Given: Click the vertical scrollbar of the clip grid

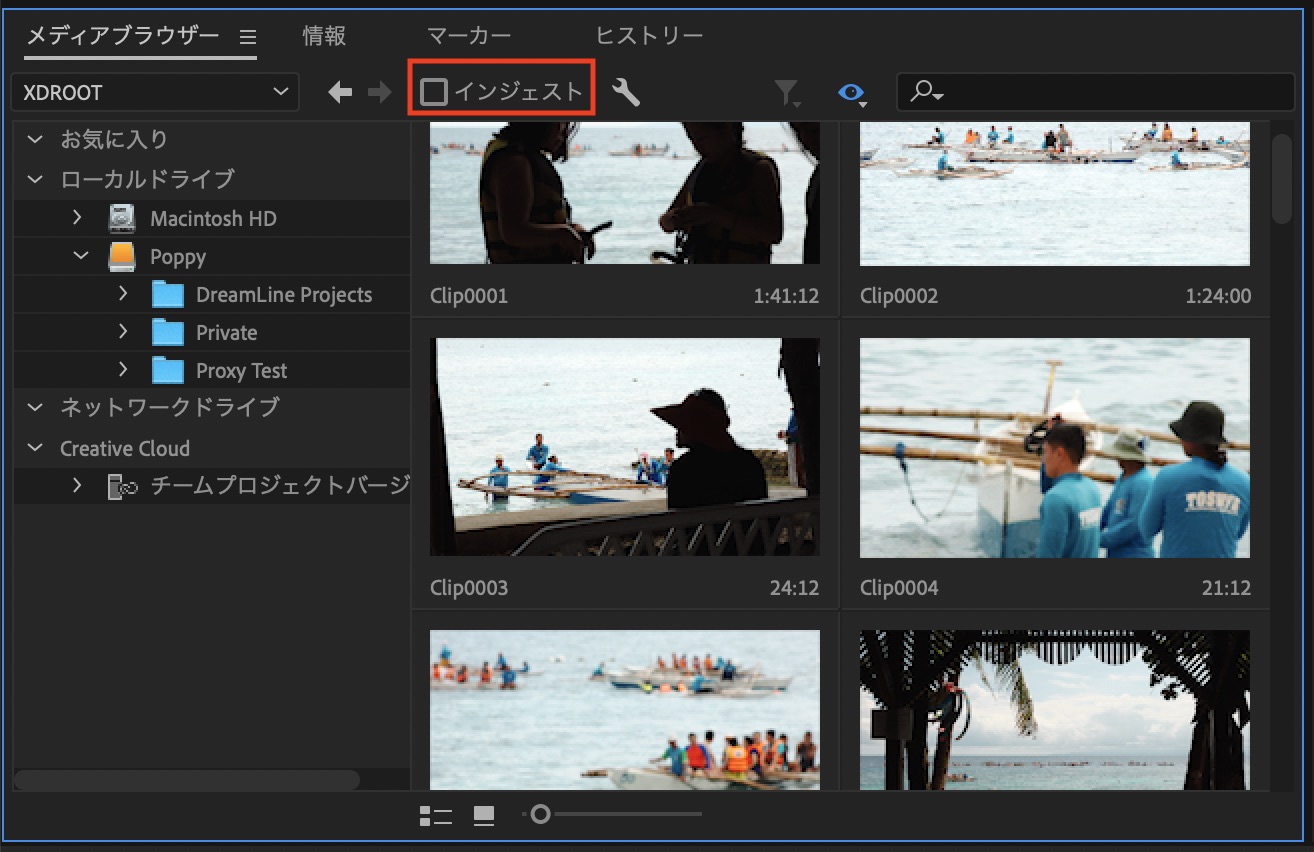Looking at the screenshot, I should point(1282,178).
